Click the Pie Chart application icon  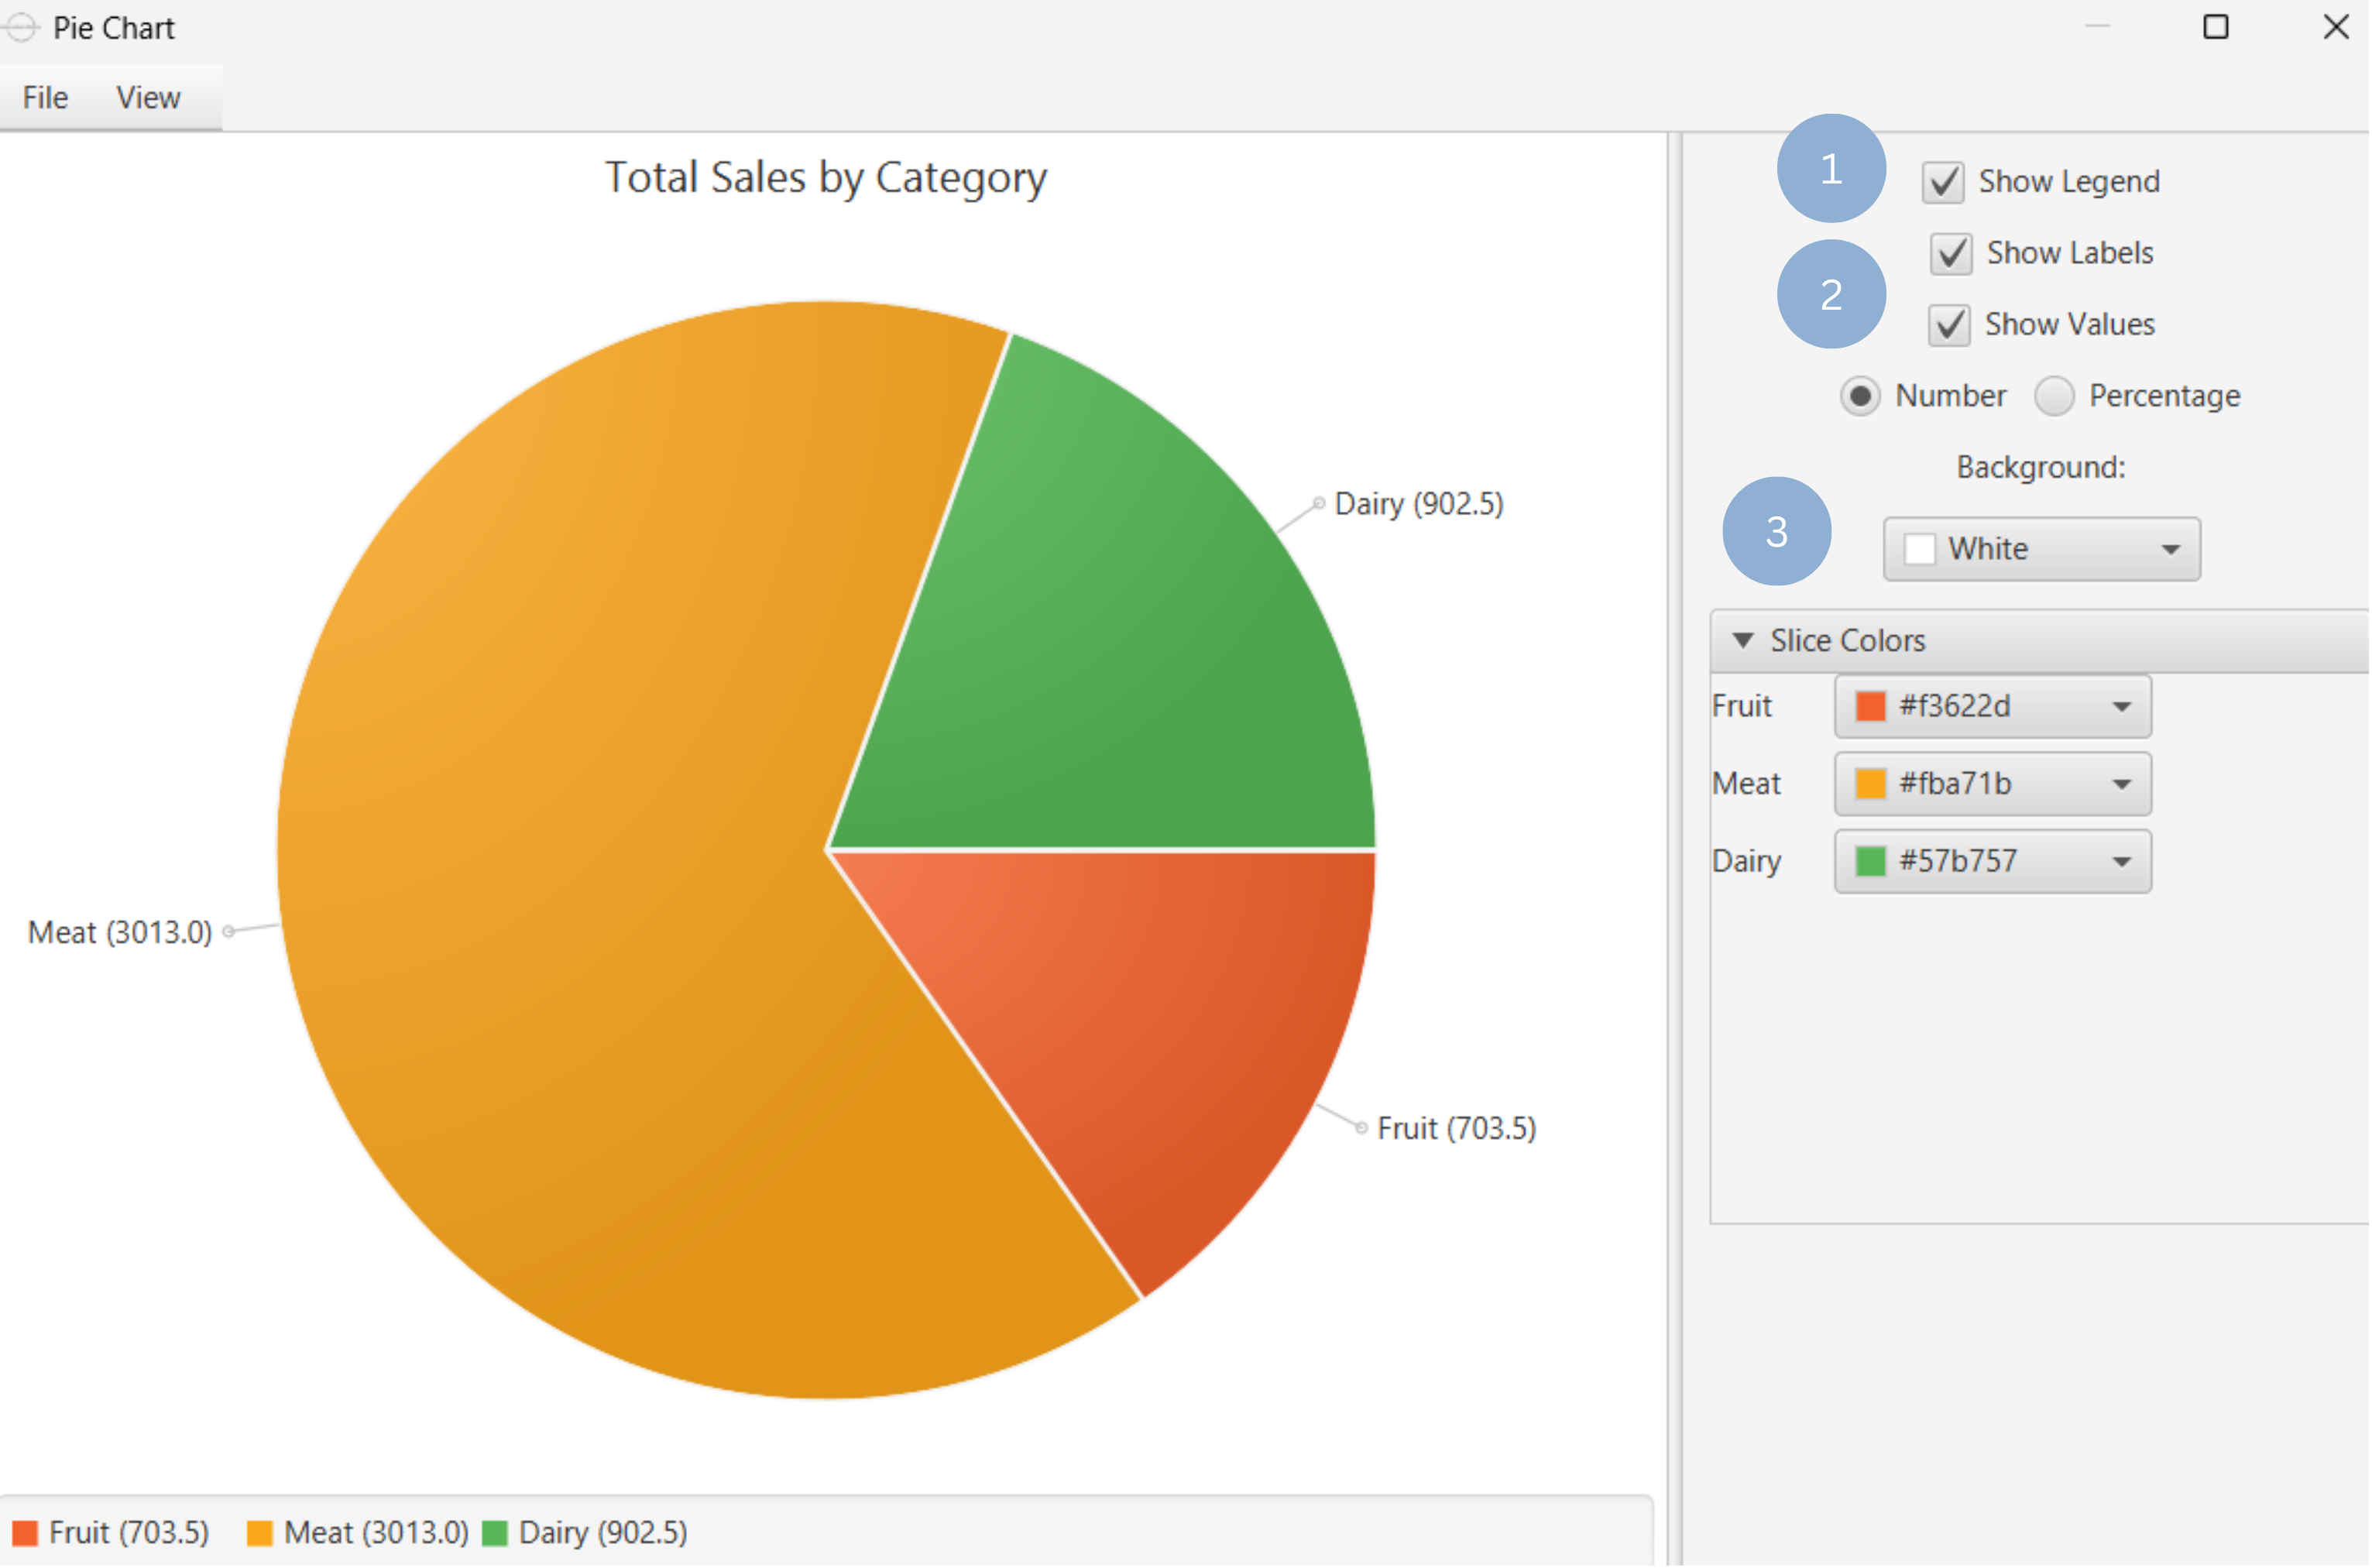coord(22,27)
